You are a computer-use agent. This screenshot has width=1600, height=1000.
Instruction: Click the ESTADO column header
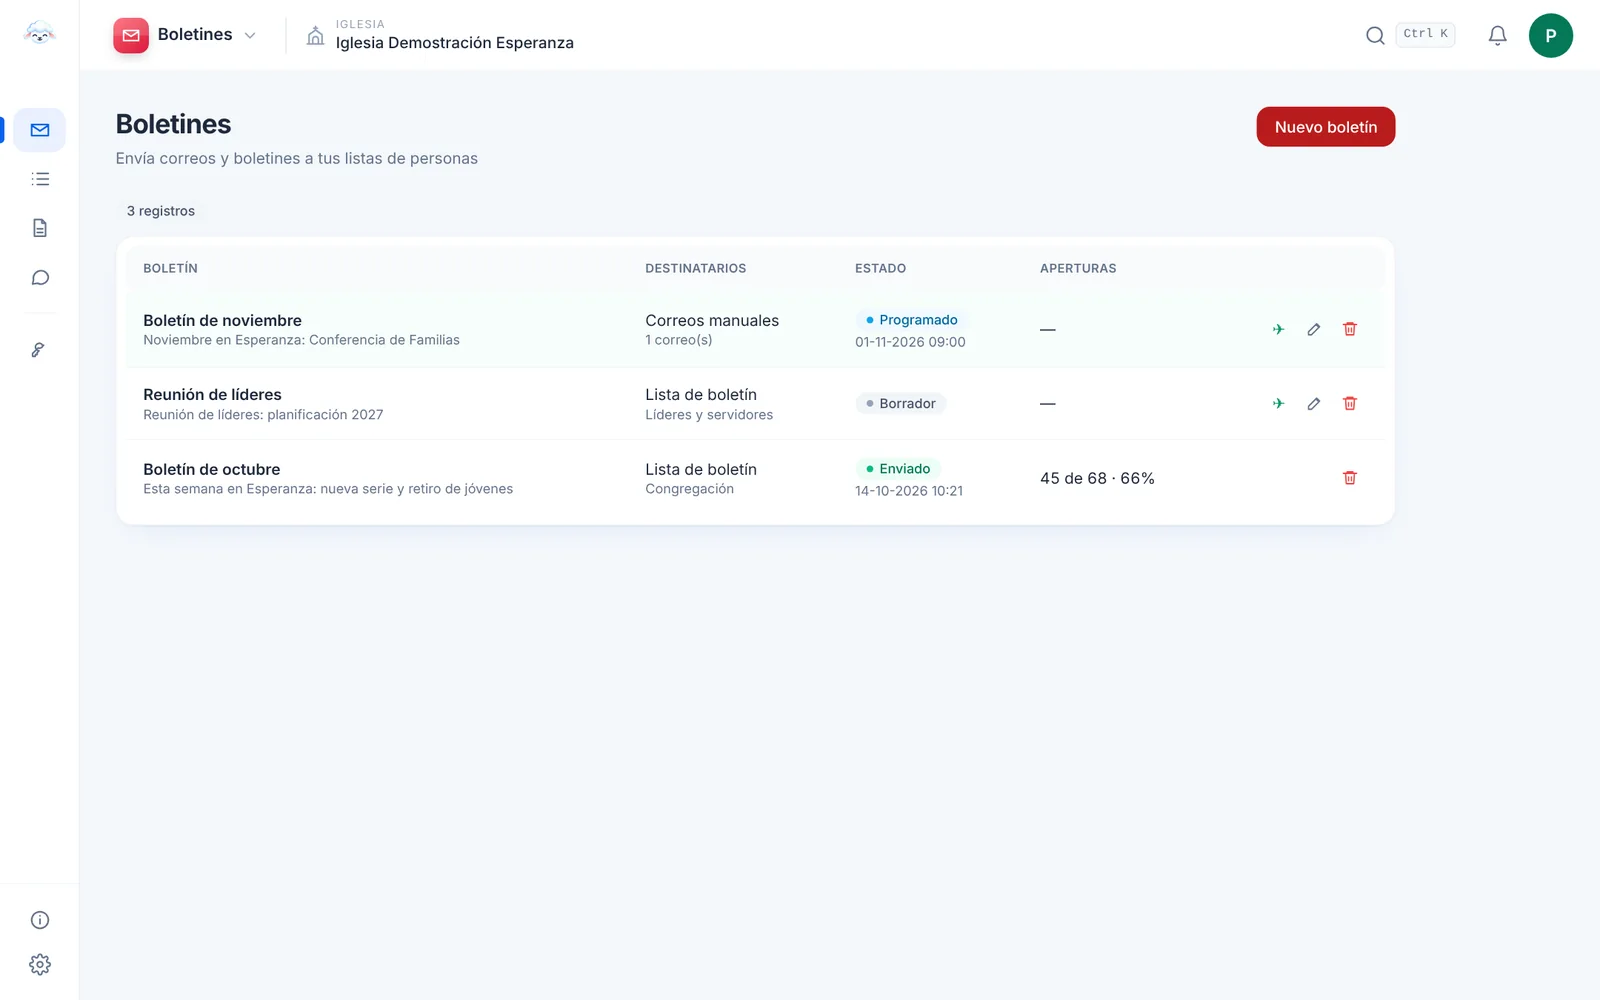pos(880,268)
